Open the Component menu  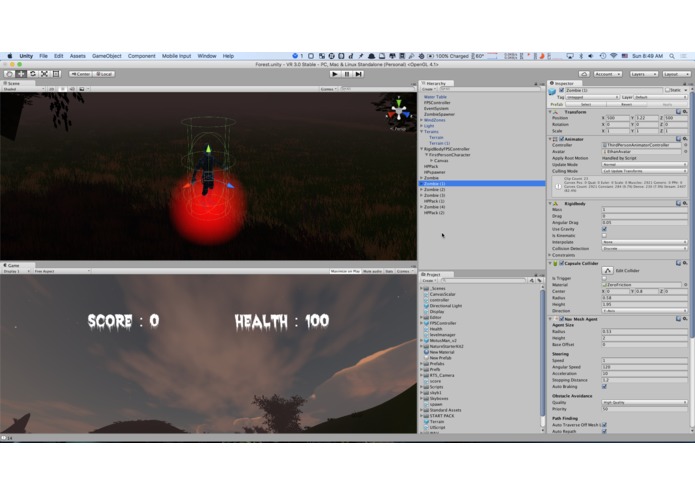(x=141, y=56)
